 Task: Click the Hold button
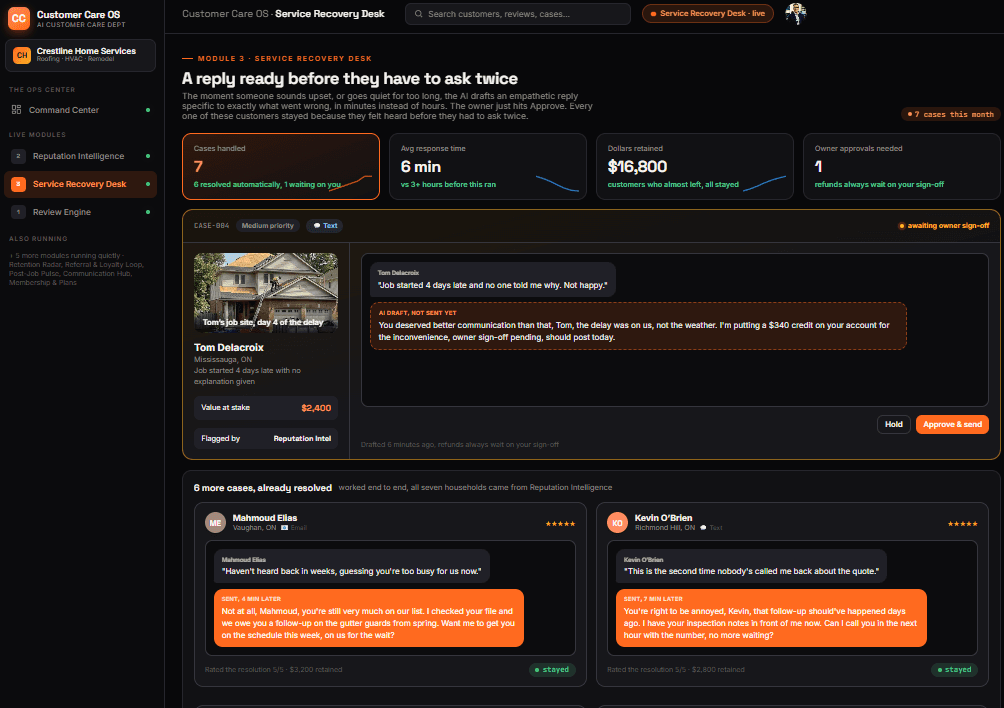(x=893, y=424)
